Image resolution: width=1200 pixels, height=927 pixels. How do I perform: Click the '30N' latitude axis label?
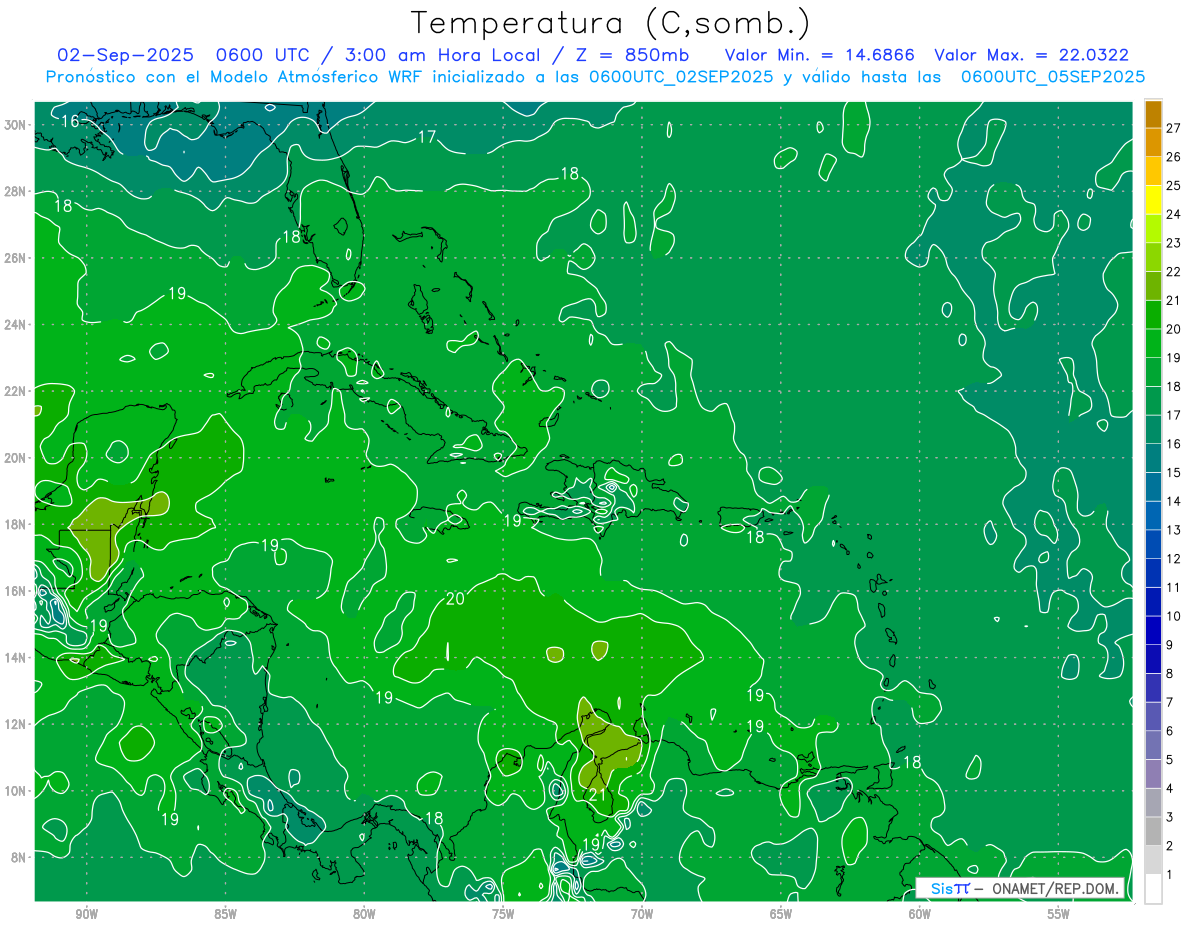[x=17, y=124]
